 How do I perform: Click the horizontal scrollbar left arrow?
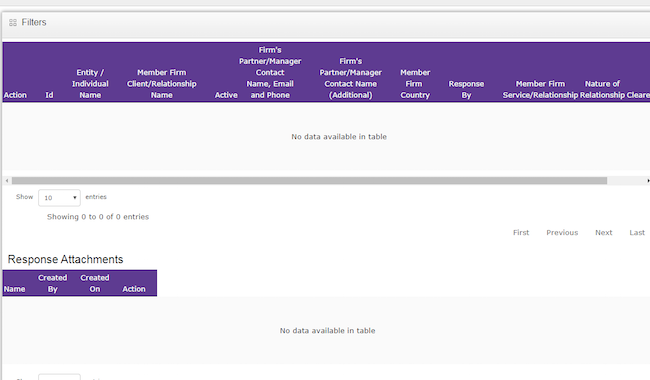[7, 181]
